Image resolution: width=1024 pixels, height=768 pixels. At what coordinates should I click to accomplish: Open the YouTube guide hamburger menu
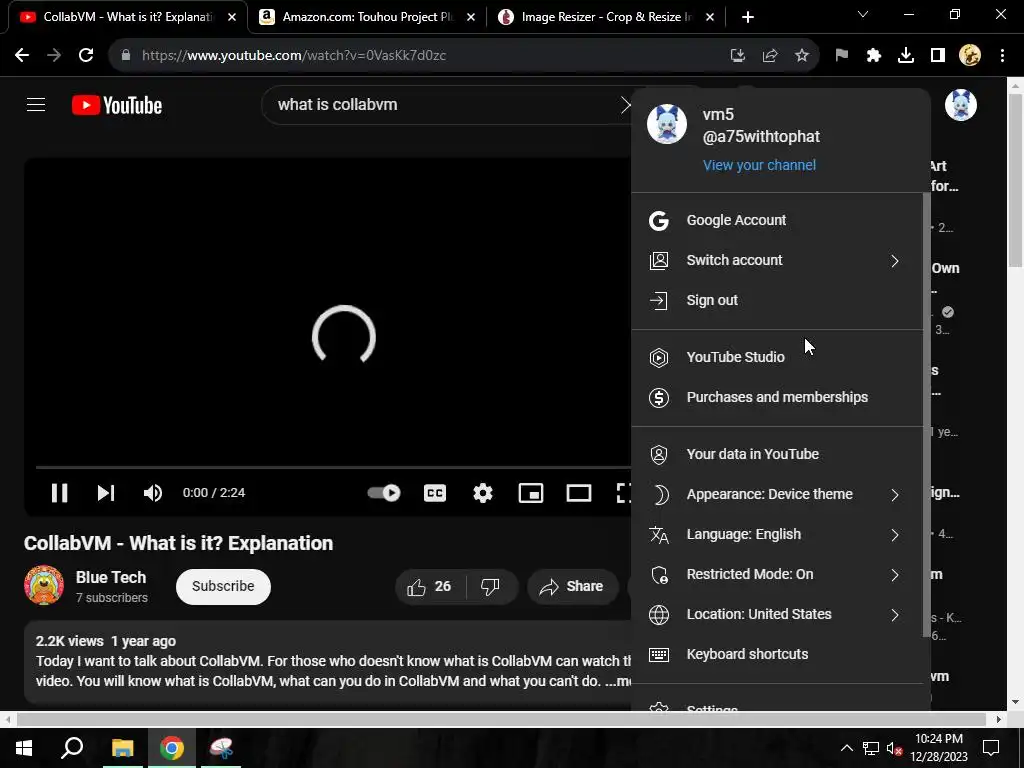pos(36,104)
